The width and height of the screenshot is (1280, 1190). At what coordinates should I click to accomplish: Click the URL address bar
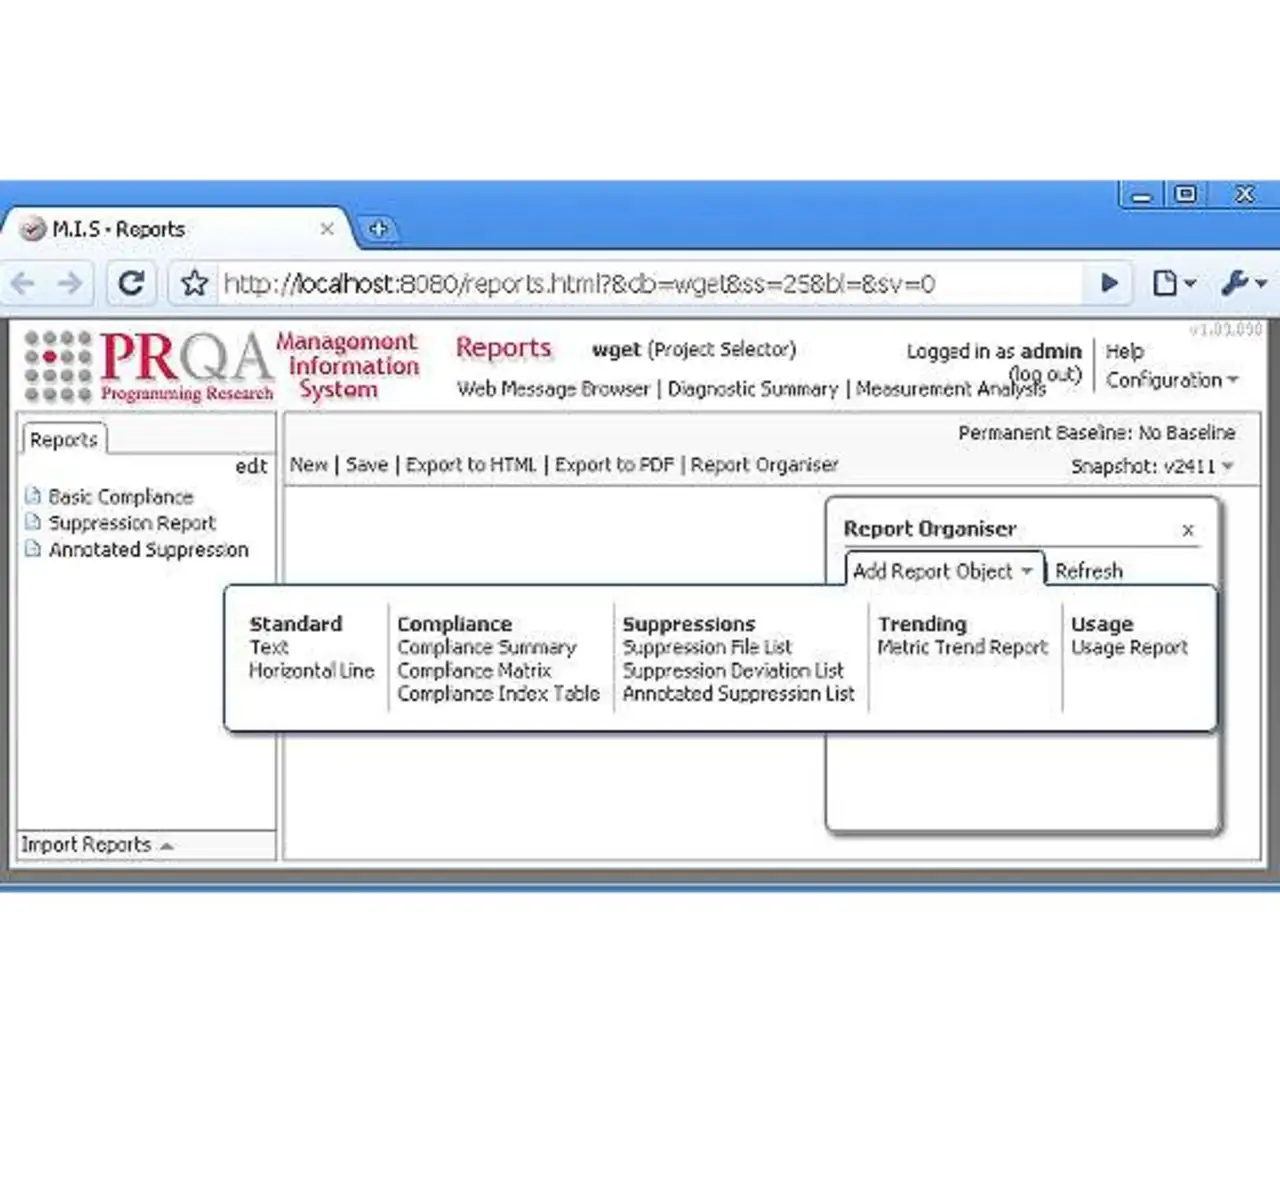[x=640, y=284]
